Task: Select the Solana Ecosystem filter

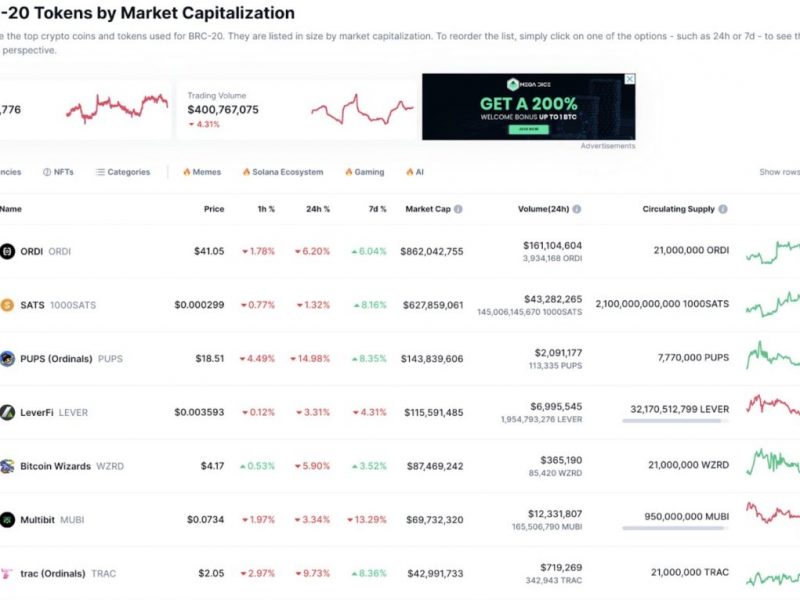Action: (283, 172)
